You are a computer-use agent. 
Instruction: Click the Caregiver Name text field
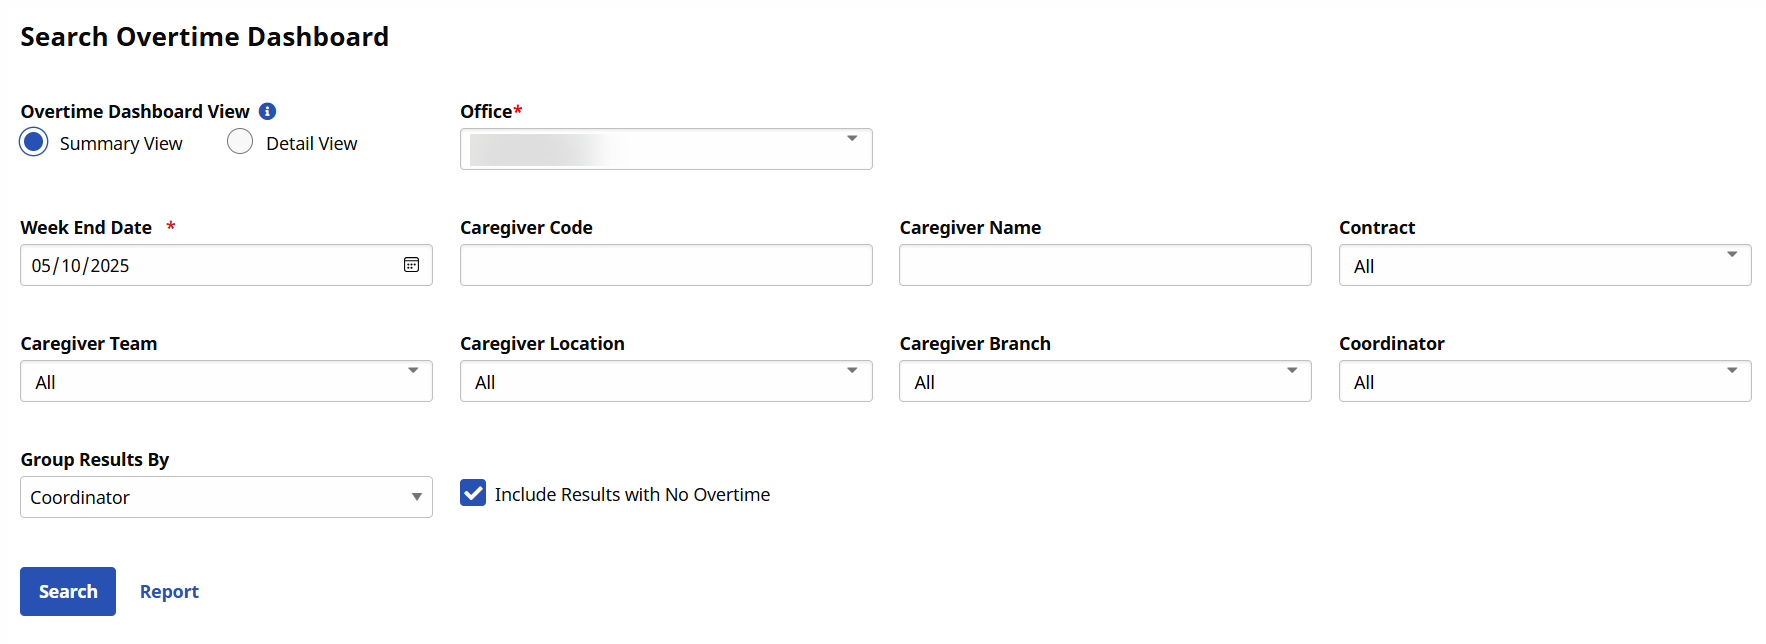tap(1104, 265)
